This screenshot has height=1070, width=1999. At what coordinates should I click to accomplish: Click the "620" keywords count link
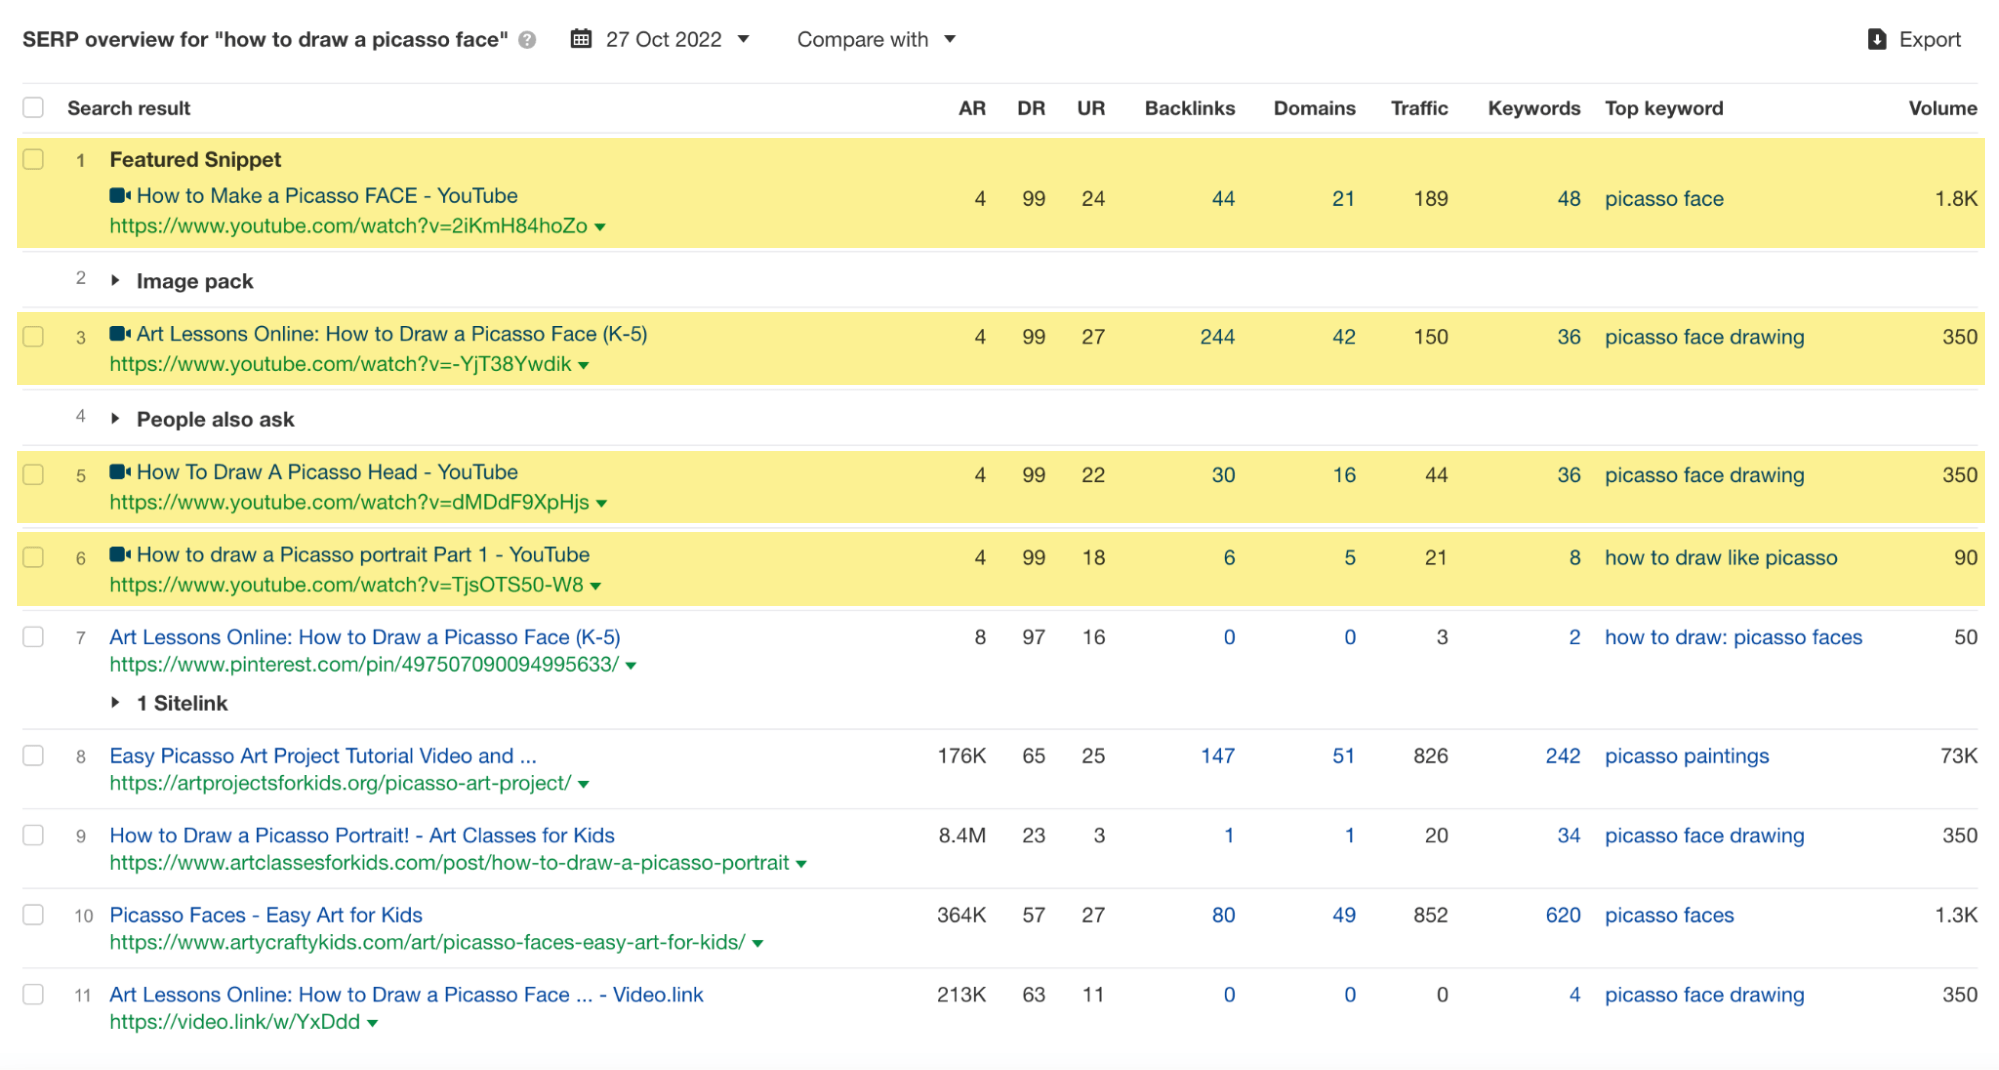pyautogui.click(x=1562, y=914)
